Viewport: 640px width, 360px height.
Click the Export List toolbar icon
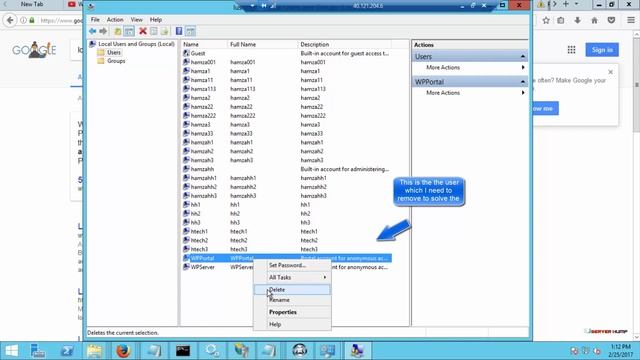(164, 31)
